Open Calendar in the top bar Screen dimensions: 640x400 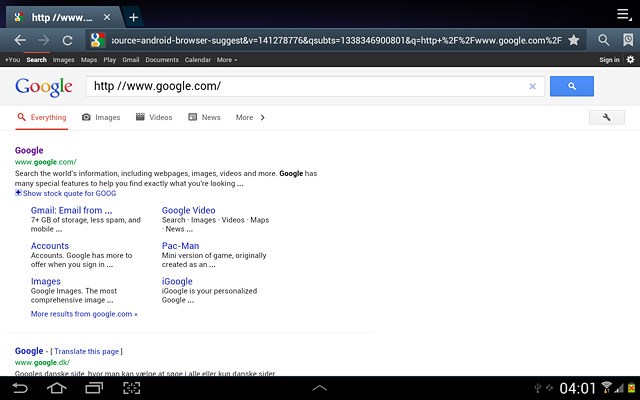(198, 60)
